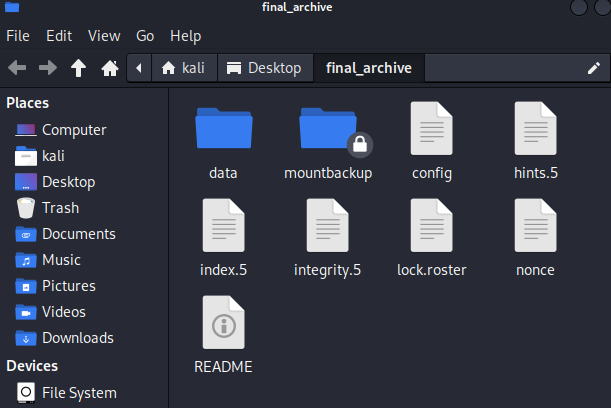Click the "README" file name label

[x=223, y=367]
